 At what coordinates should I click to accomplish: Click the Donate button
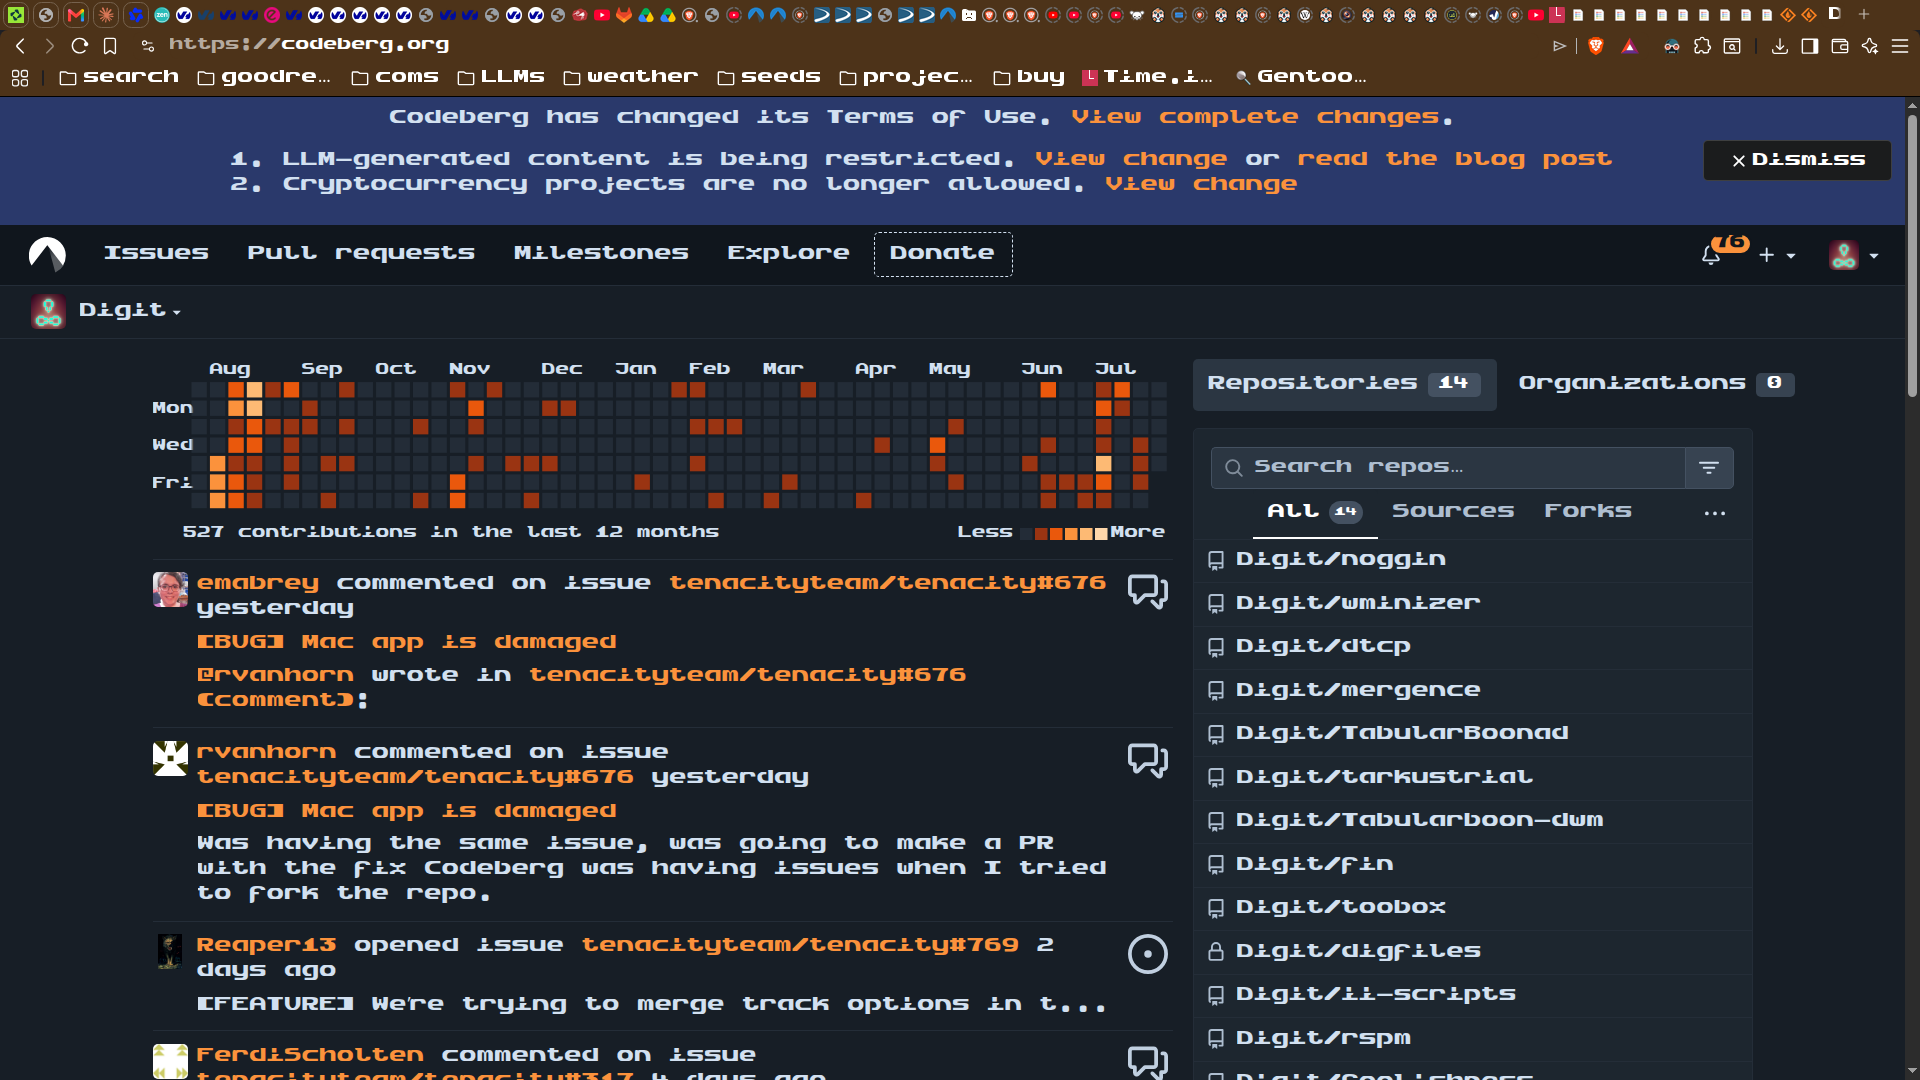click(x=943, y=254)
